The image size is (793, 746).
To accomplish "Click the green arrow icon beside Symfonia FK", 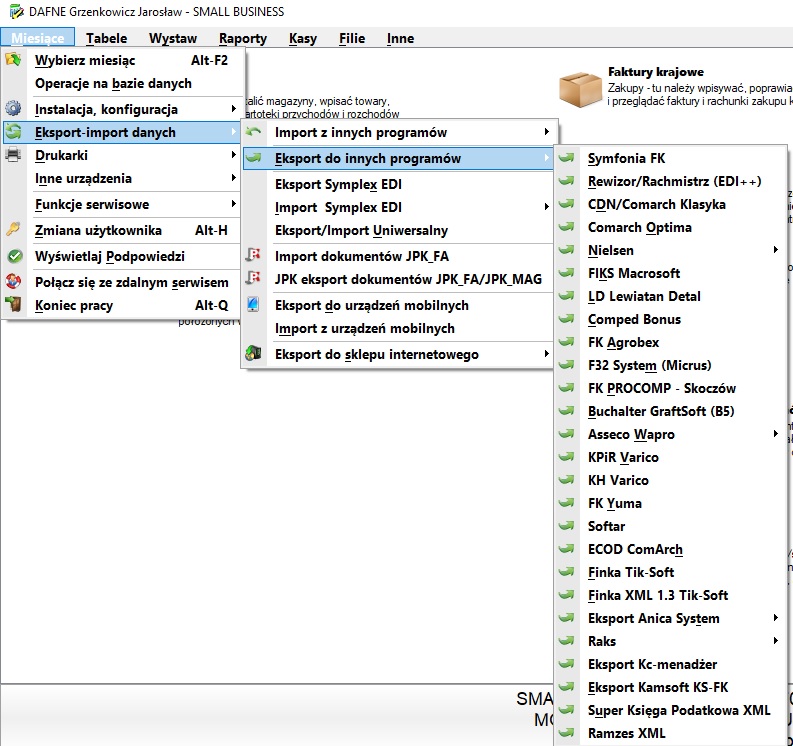I will tap(567, 157).
